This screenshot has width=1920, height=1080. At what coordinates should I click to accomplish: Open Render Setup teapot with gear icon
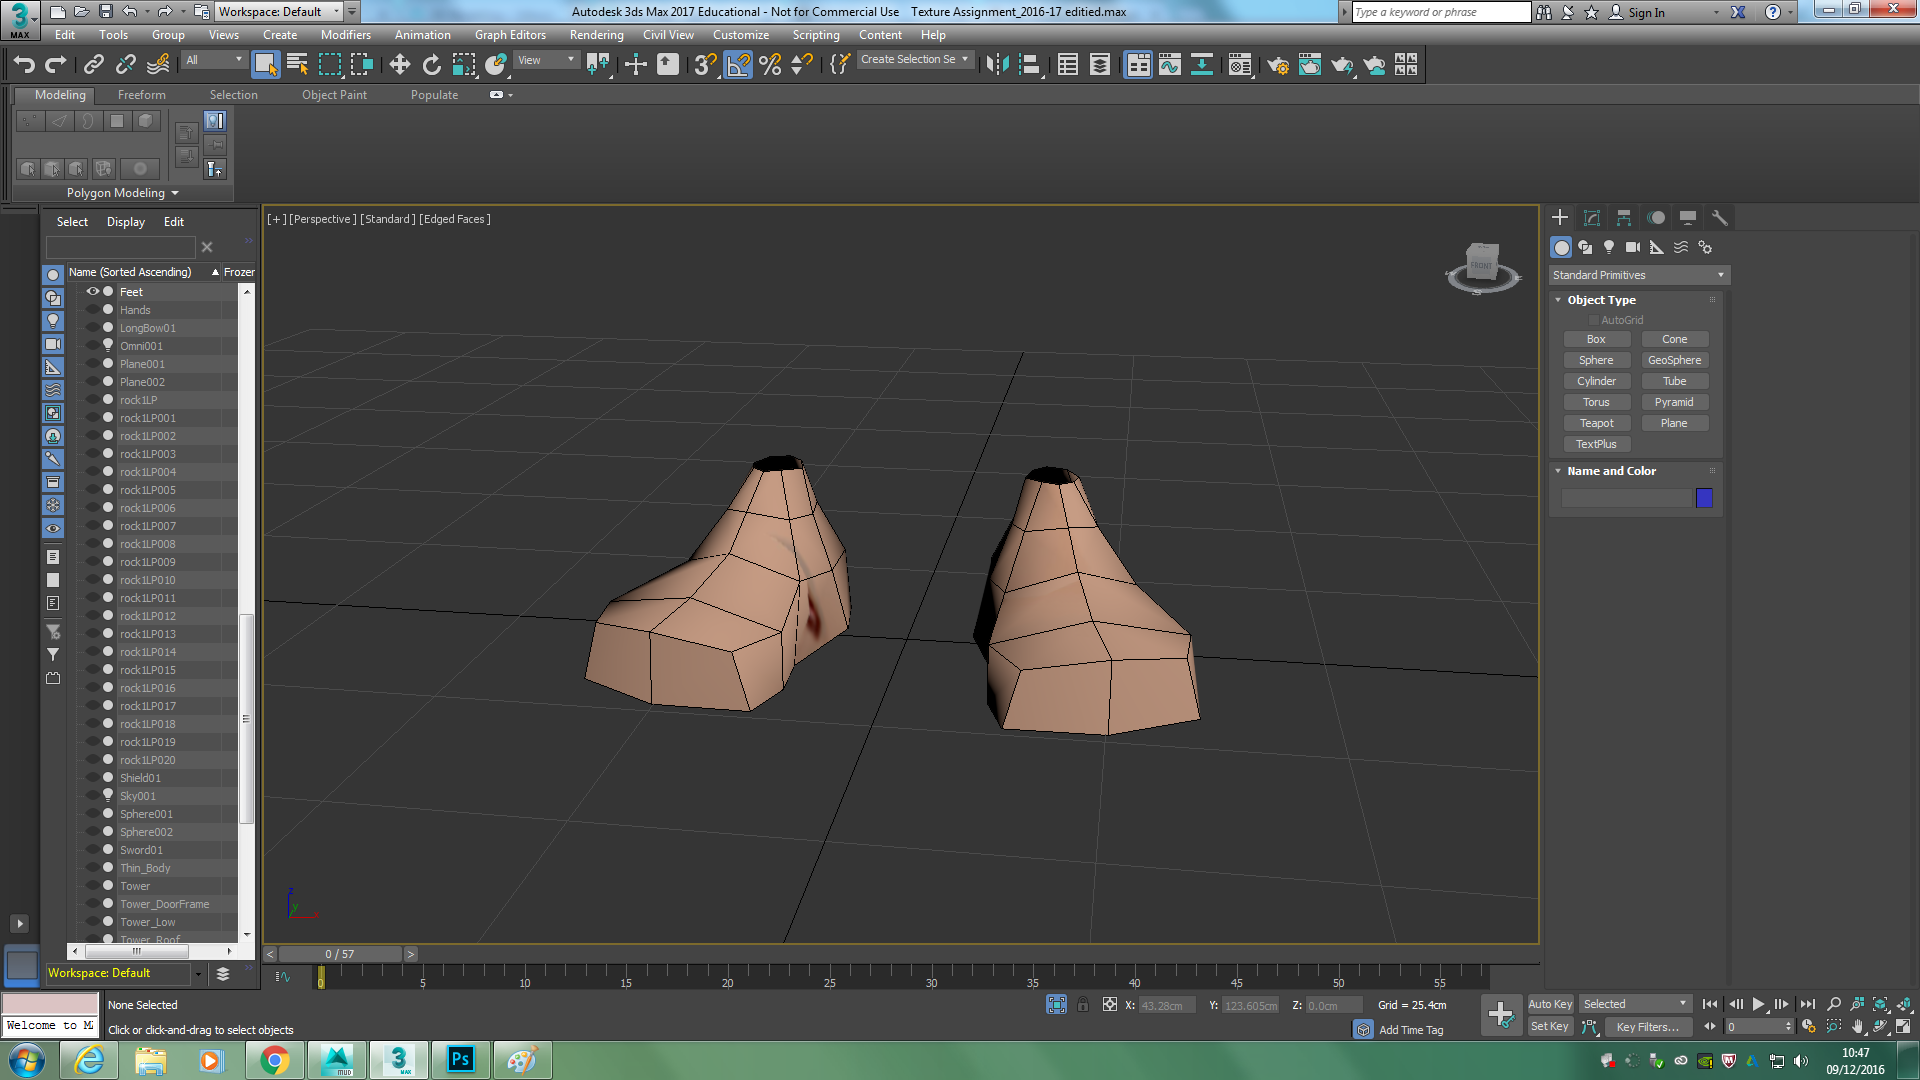click(1277, 65)
